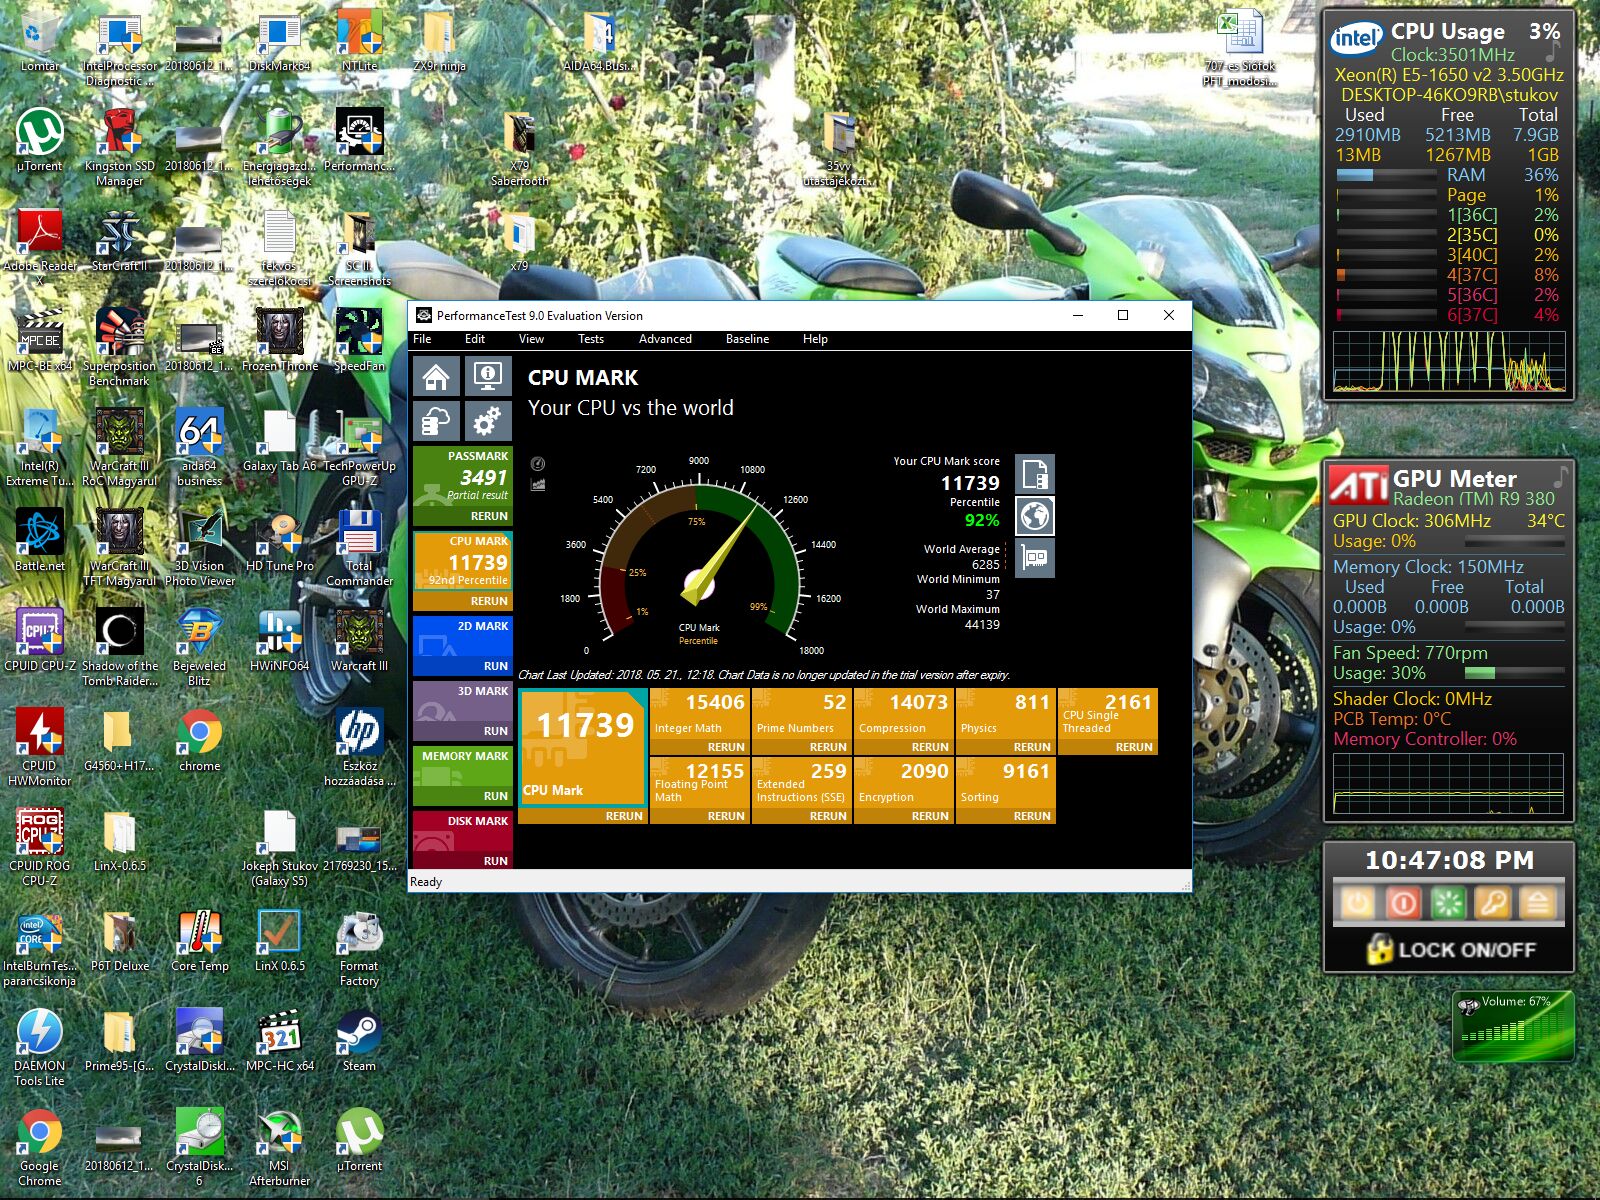Viewport: 1600px width, 1200px height.
Task: Click the Ready status bar text
Action: coord(426,882)
